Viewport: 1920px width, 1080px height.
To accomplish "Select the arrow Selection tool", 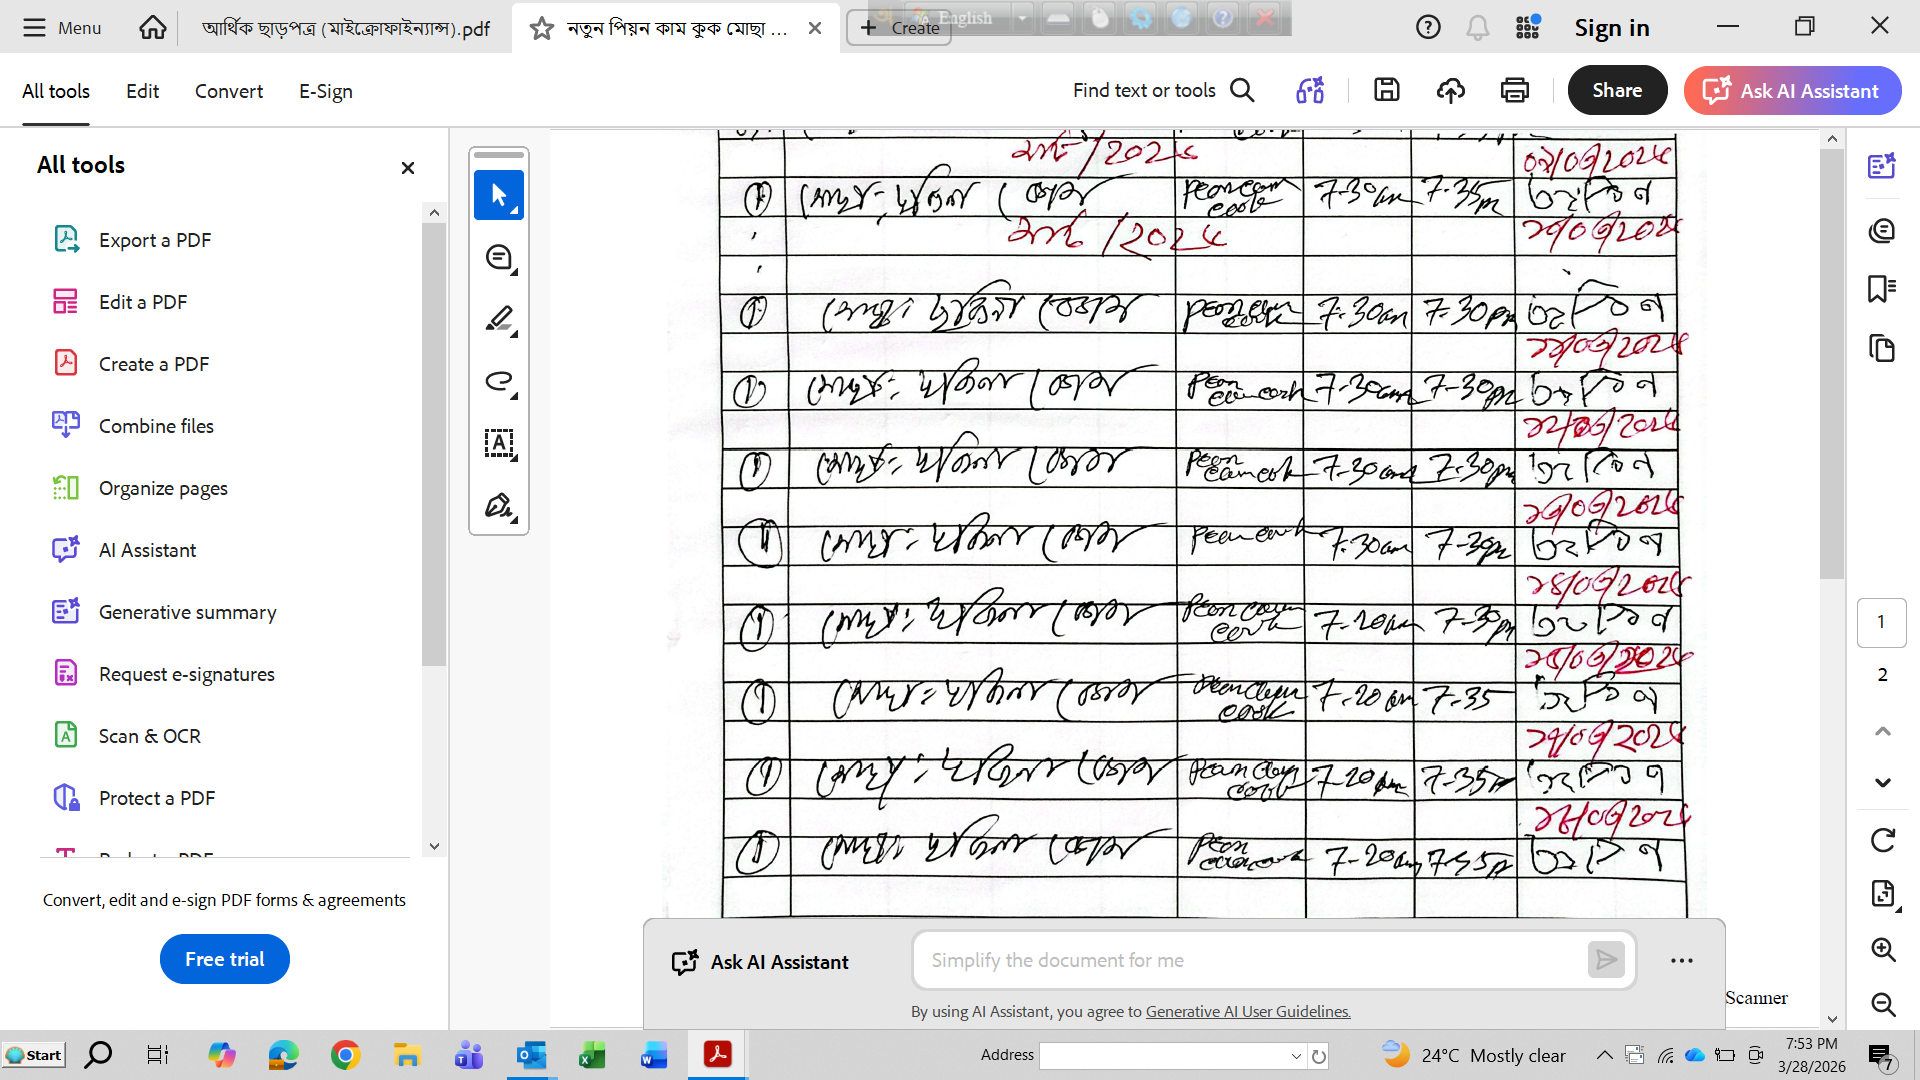I will (x=498, y=195).
